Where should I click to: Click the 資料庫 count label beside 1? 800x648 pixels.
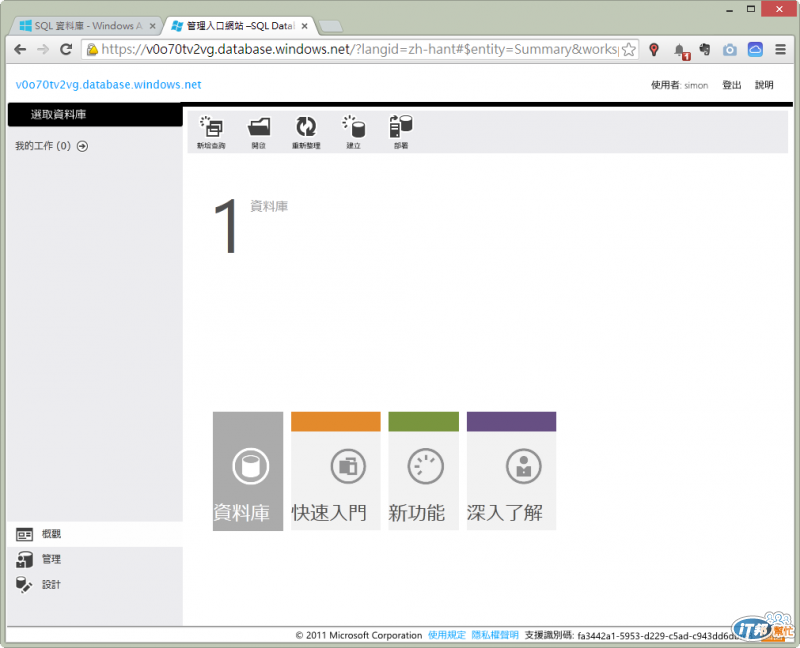tap(269, 206)
